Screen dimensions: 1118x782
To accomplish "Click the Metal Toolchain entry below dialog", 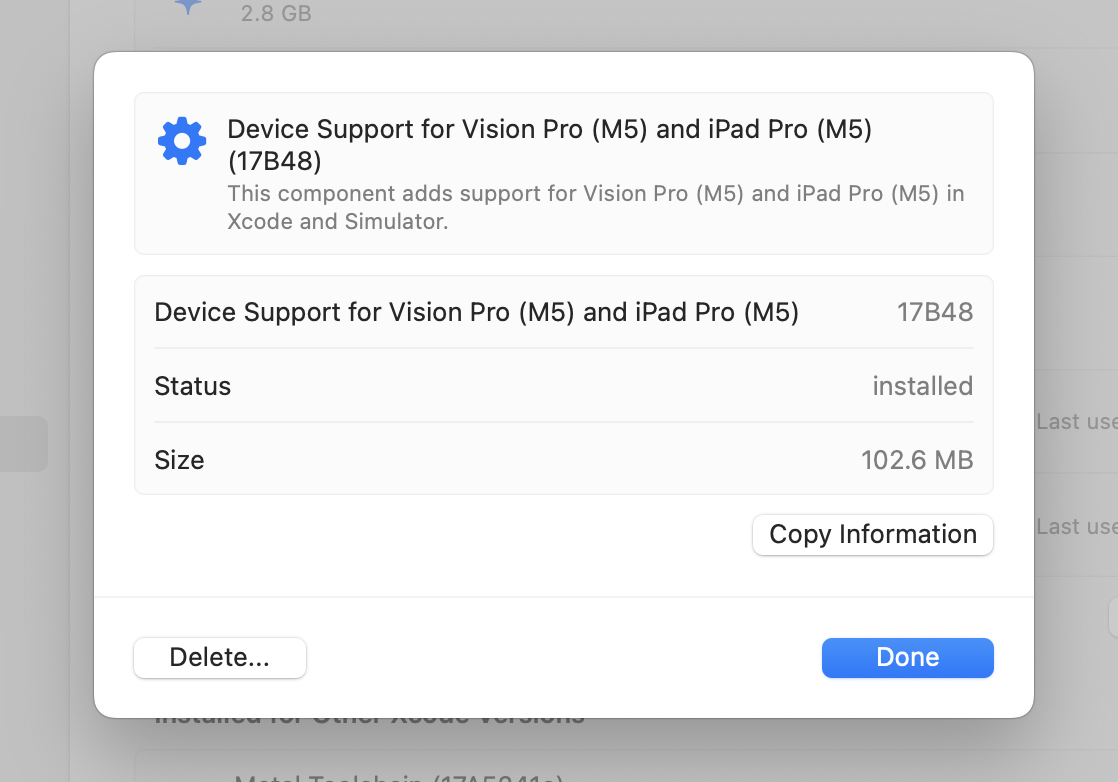I will [400, 777].
